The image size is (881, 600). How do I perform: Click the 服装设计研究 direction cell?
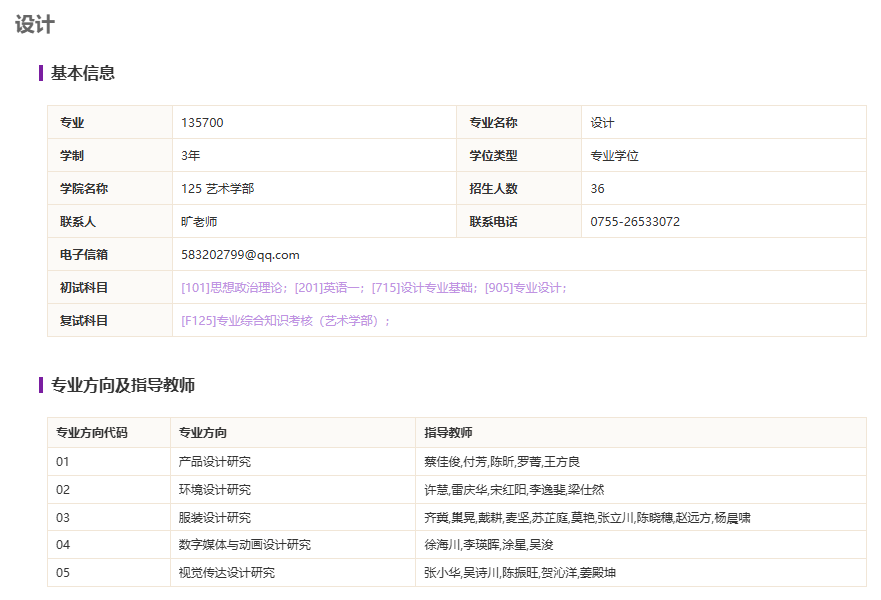[x=214, y=518]
